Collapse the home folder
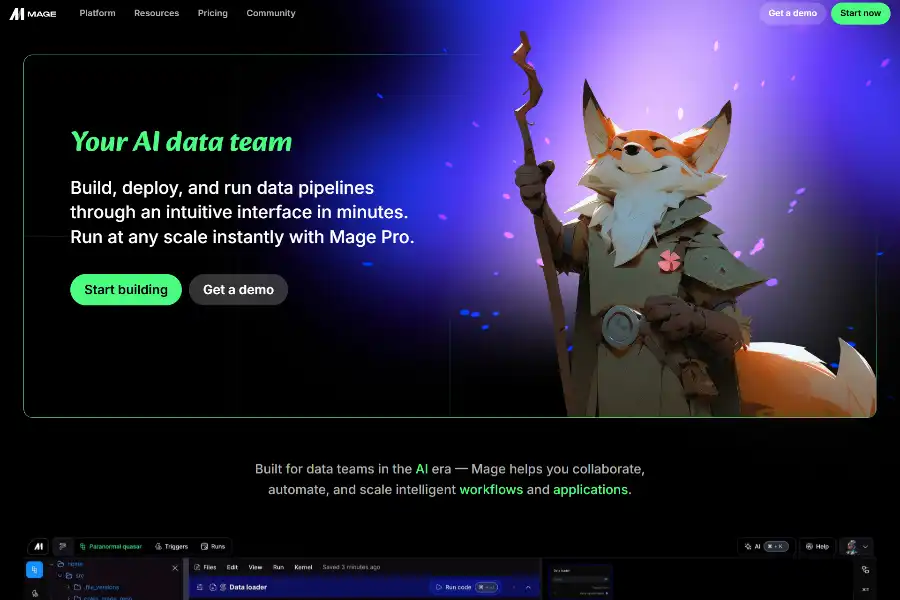The height and width of the screenshot is (600, 900). pyautogui.click(x=52, y=564)
